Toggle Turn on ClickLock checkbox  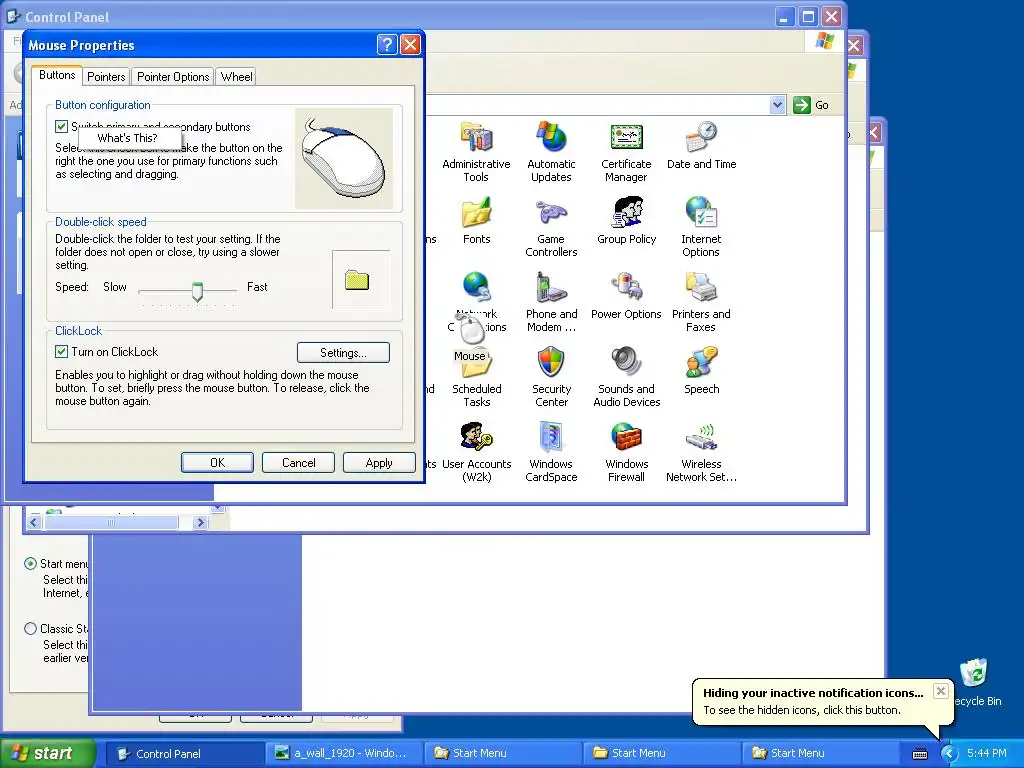(61, 351)
